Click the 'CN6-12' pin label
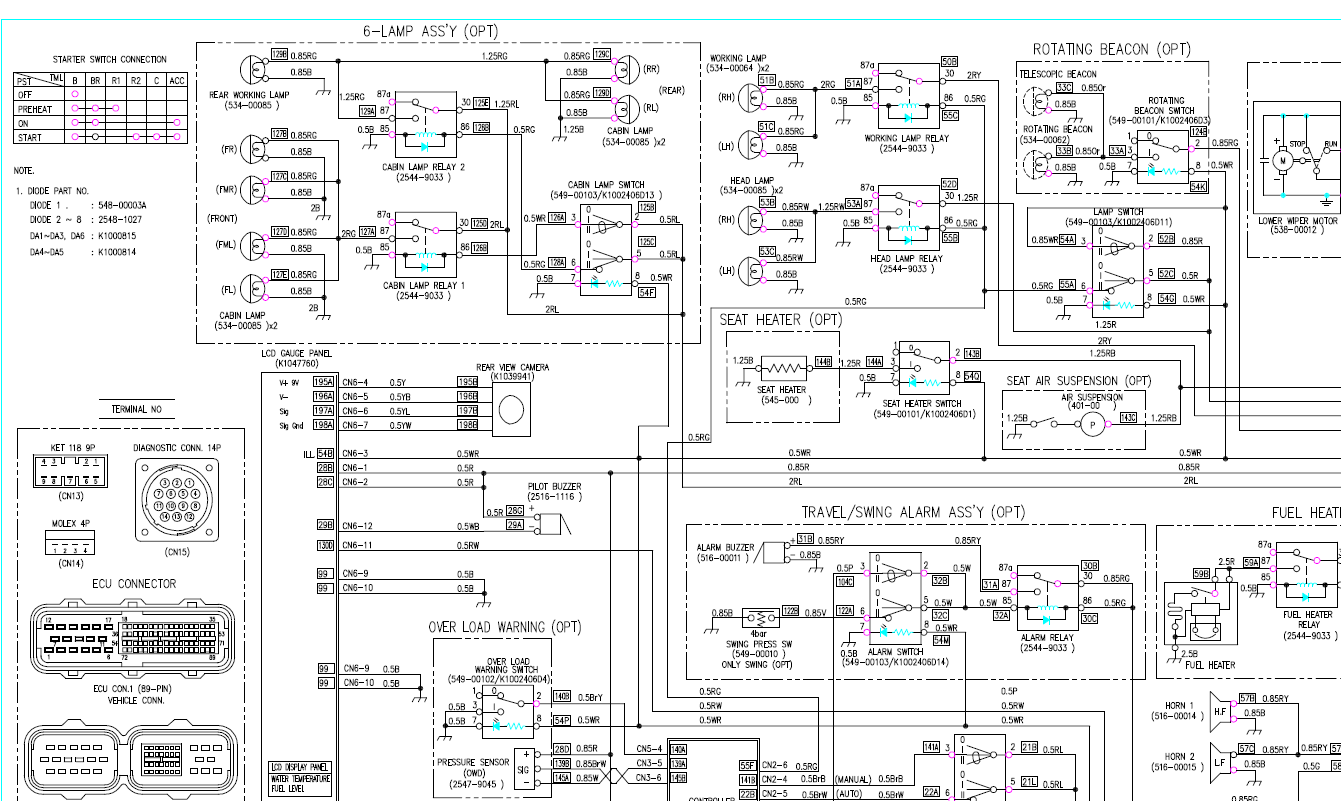The width and height of the screenshot is (1341, 801). (x=357, y=525)
